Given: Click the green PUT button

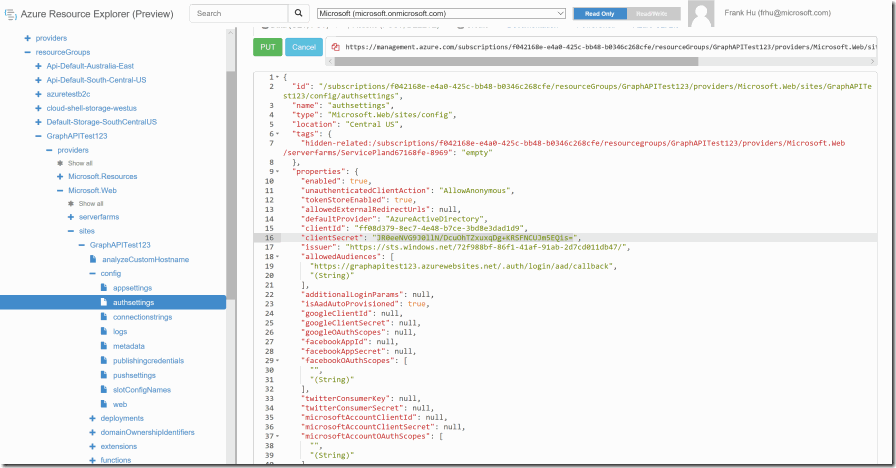Looking at the screenshot, I should coord(267,47).
